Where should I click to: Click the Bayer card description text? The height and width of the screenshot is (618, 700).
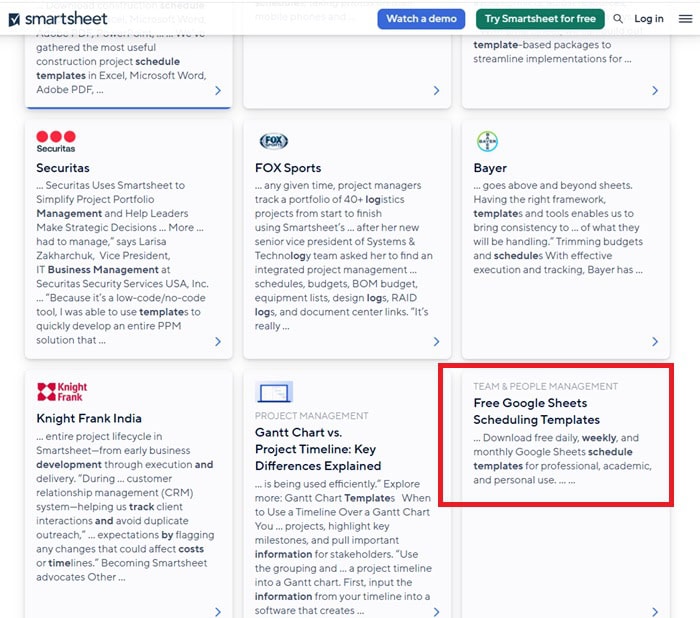click(x=558, y=227)
